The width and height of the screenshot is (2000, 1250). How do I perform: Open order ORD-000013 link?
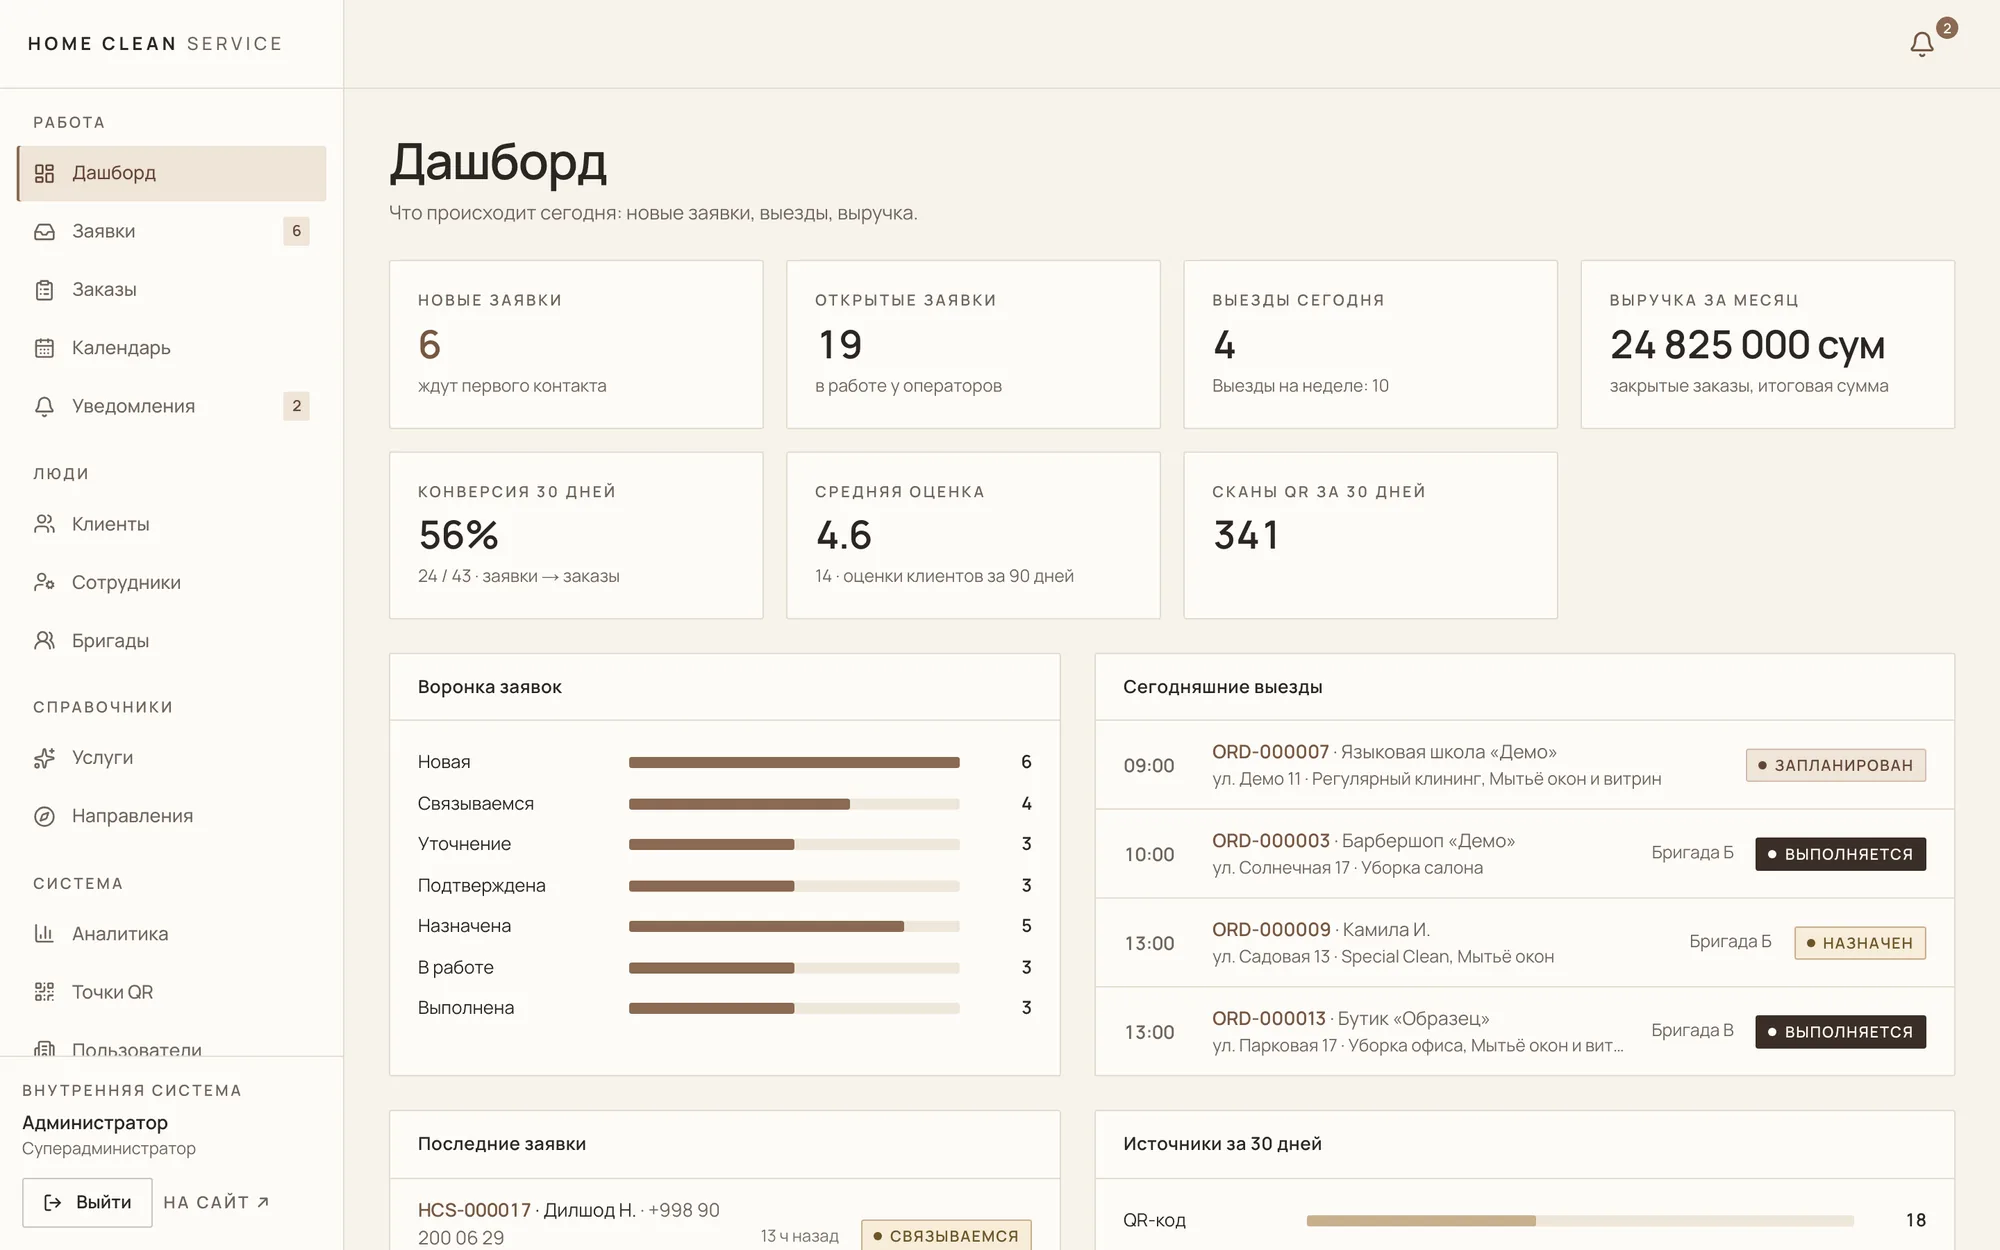tap(1268, 1019)
